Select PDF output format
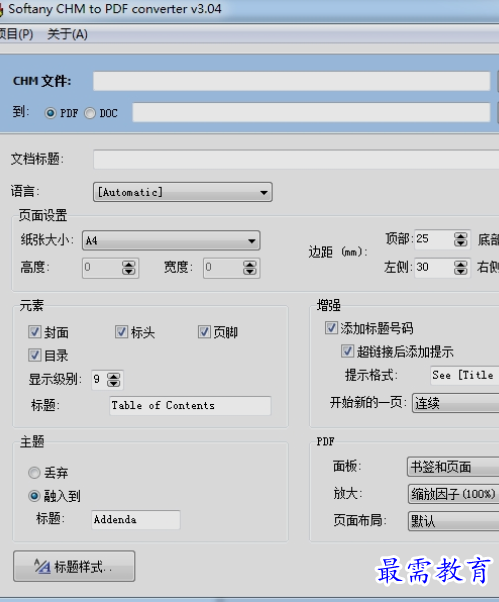Viewport: 499px width, 602px height. click(50, 113)
